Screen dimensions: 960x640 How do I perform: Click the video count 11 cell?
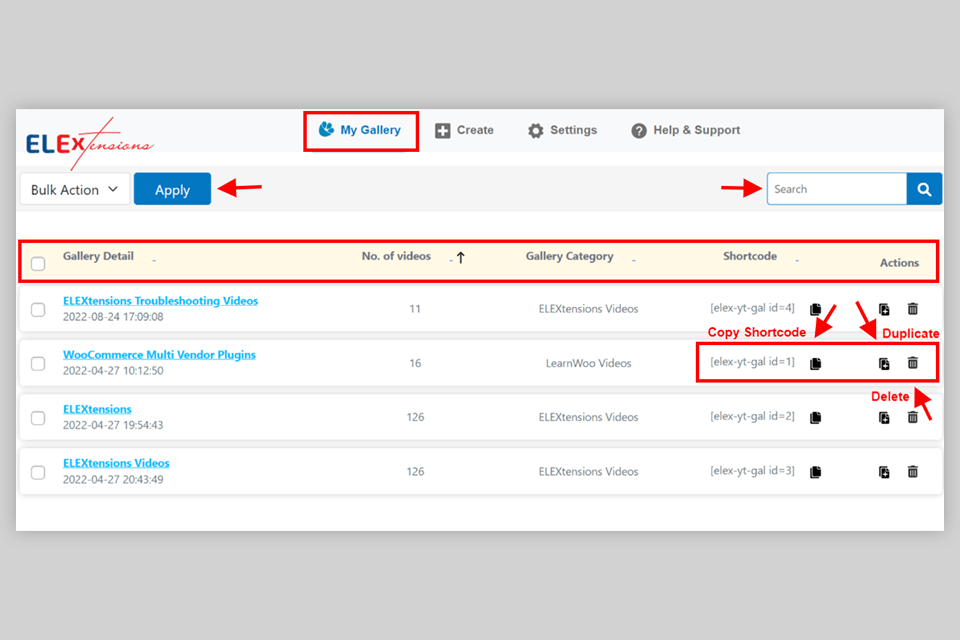(x=415, y=309)
